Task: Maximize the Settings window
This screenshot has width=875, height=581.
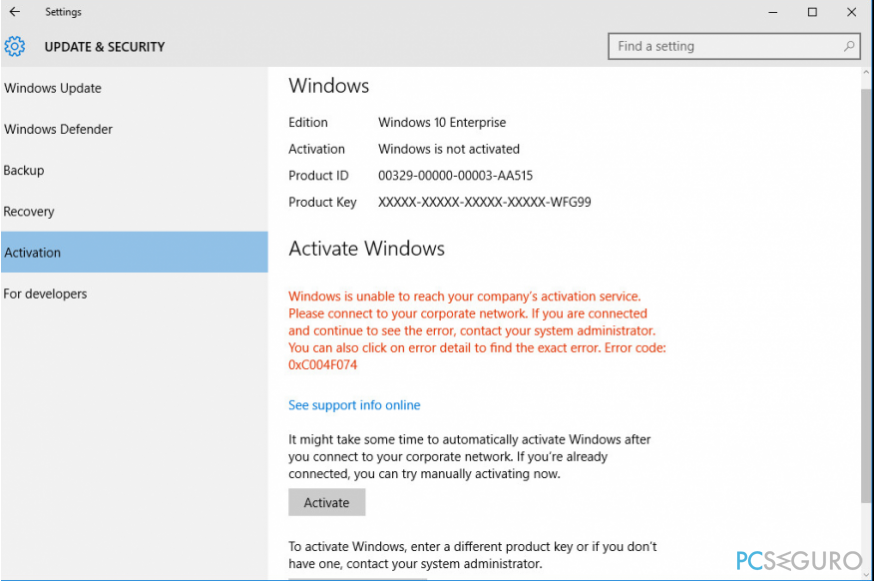Action: (x=812, y=12)
